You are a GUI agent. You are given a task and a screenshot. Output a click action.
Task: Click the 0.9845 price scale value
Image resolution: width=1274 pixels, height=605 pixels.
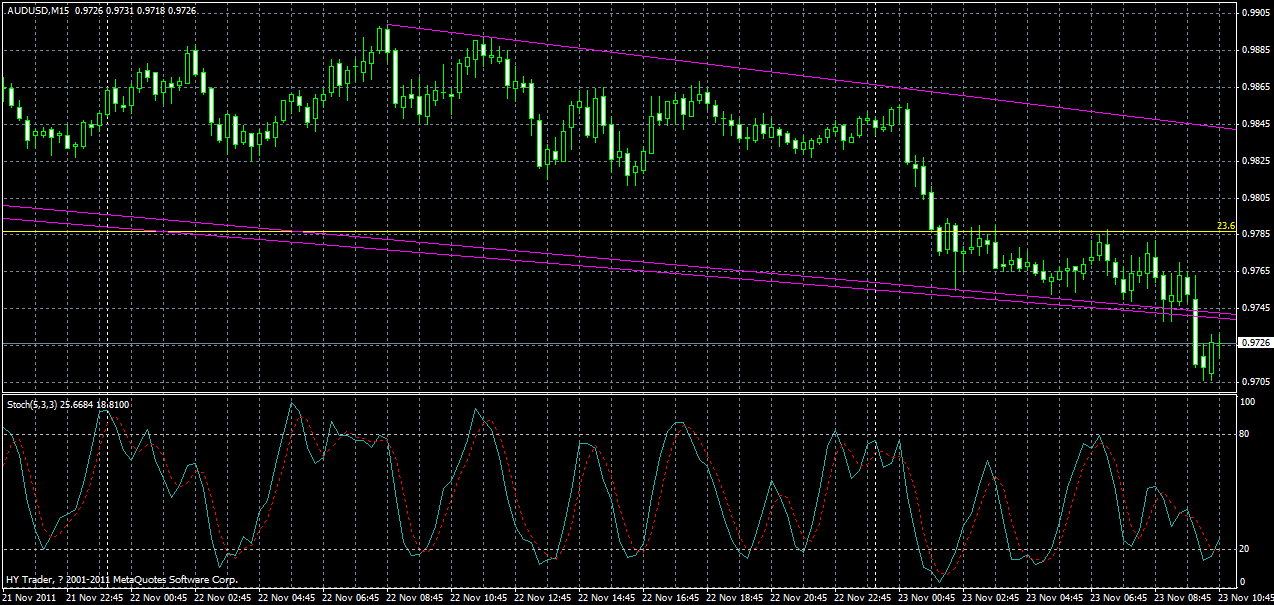point(1255,124)
